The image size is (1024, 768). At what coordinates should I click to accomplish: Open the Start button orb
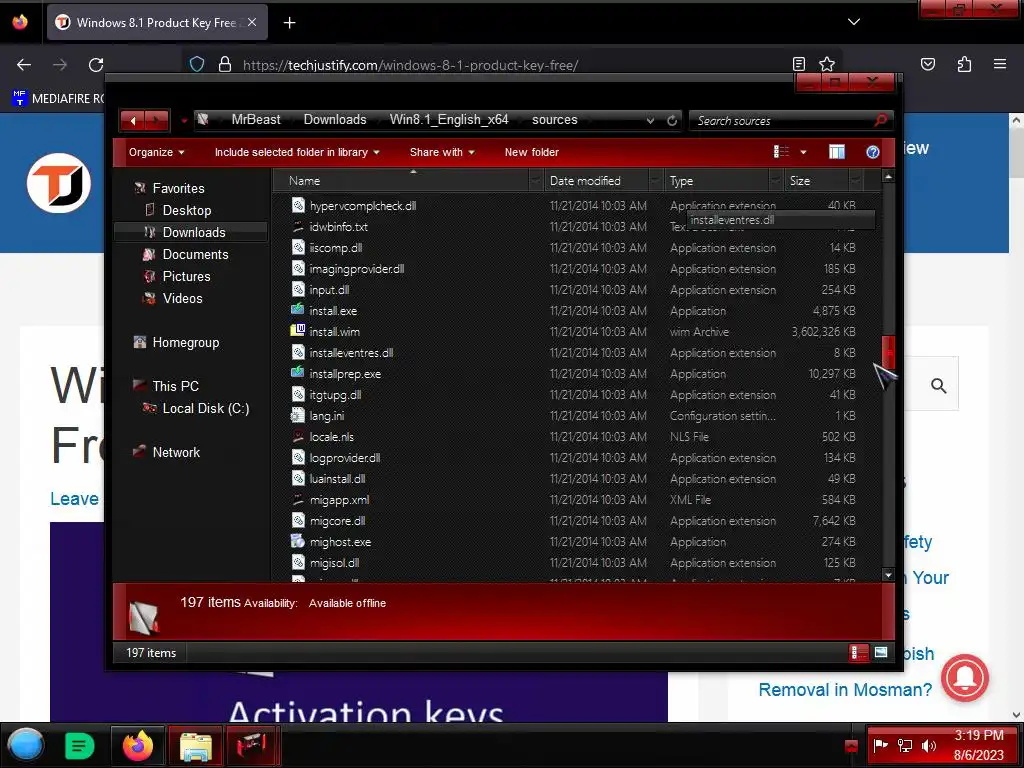coord(25,745)
